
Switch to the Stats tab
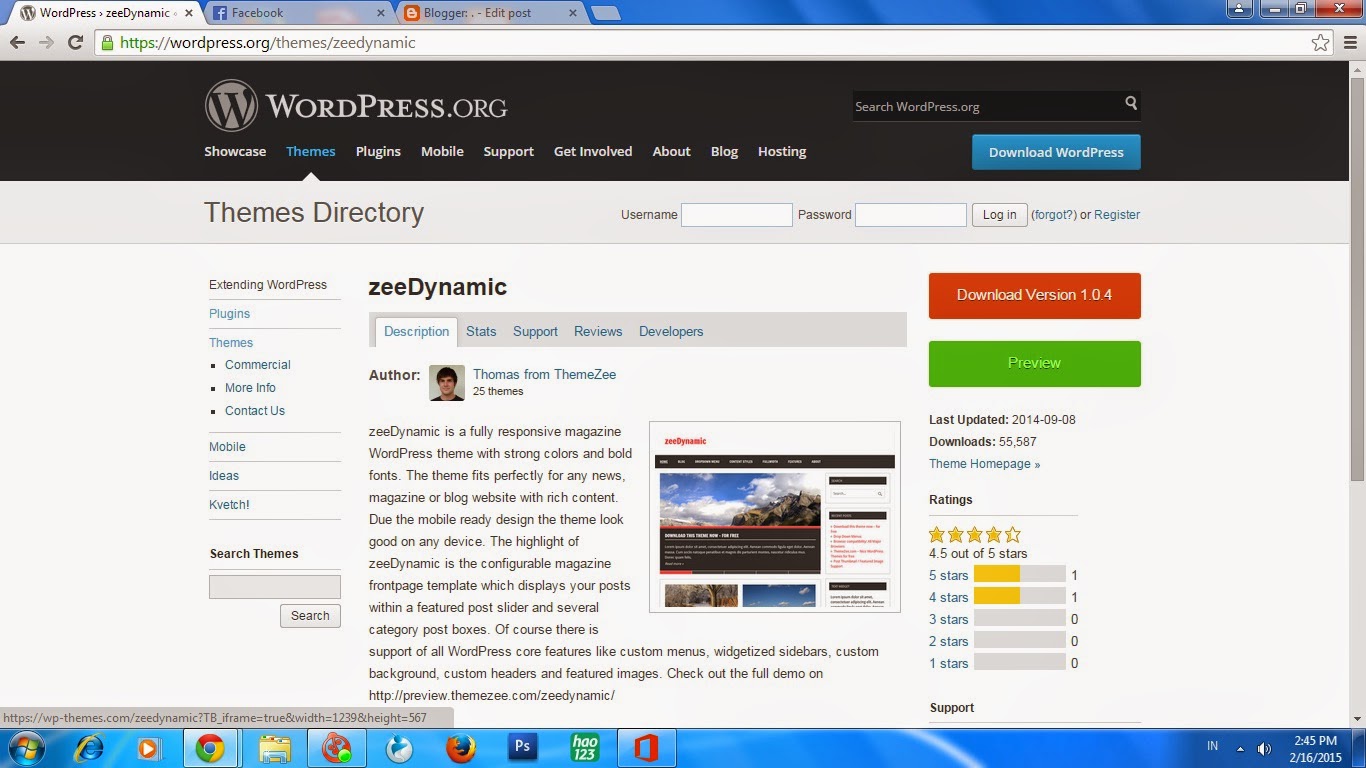point(481,332)
